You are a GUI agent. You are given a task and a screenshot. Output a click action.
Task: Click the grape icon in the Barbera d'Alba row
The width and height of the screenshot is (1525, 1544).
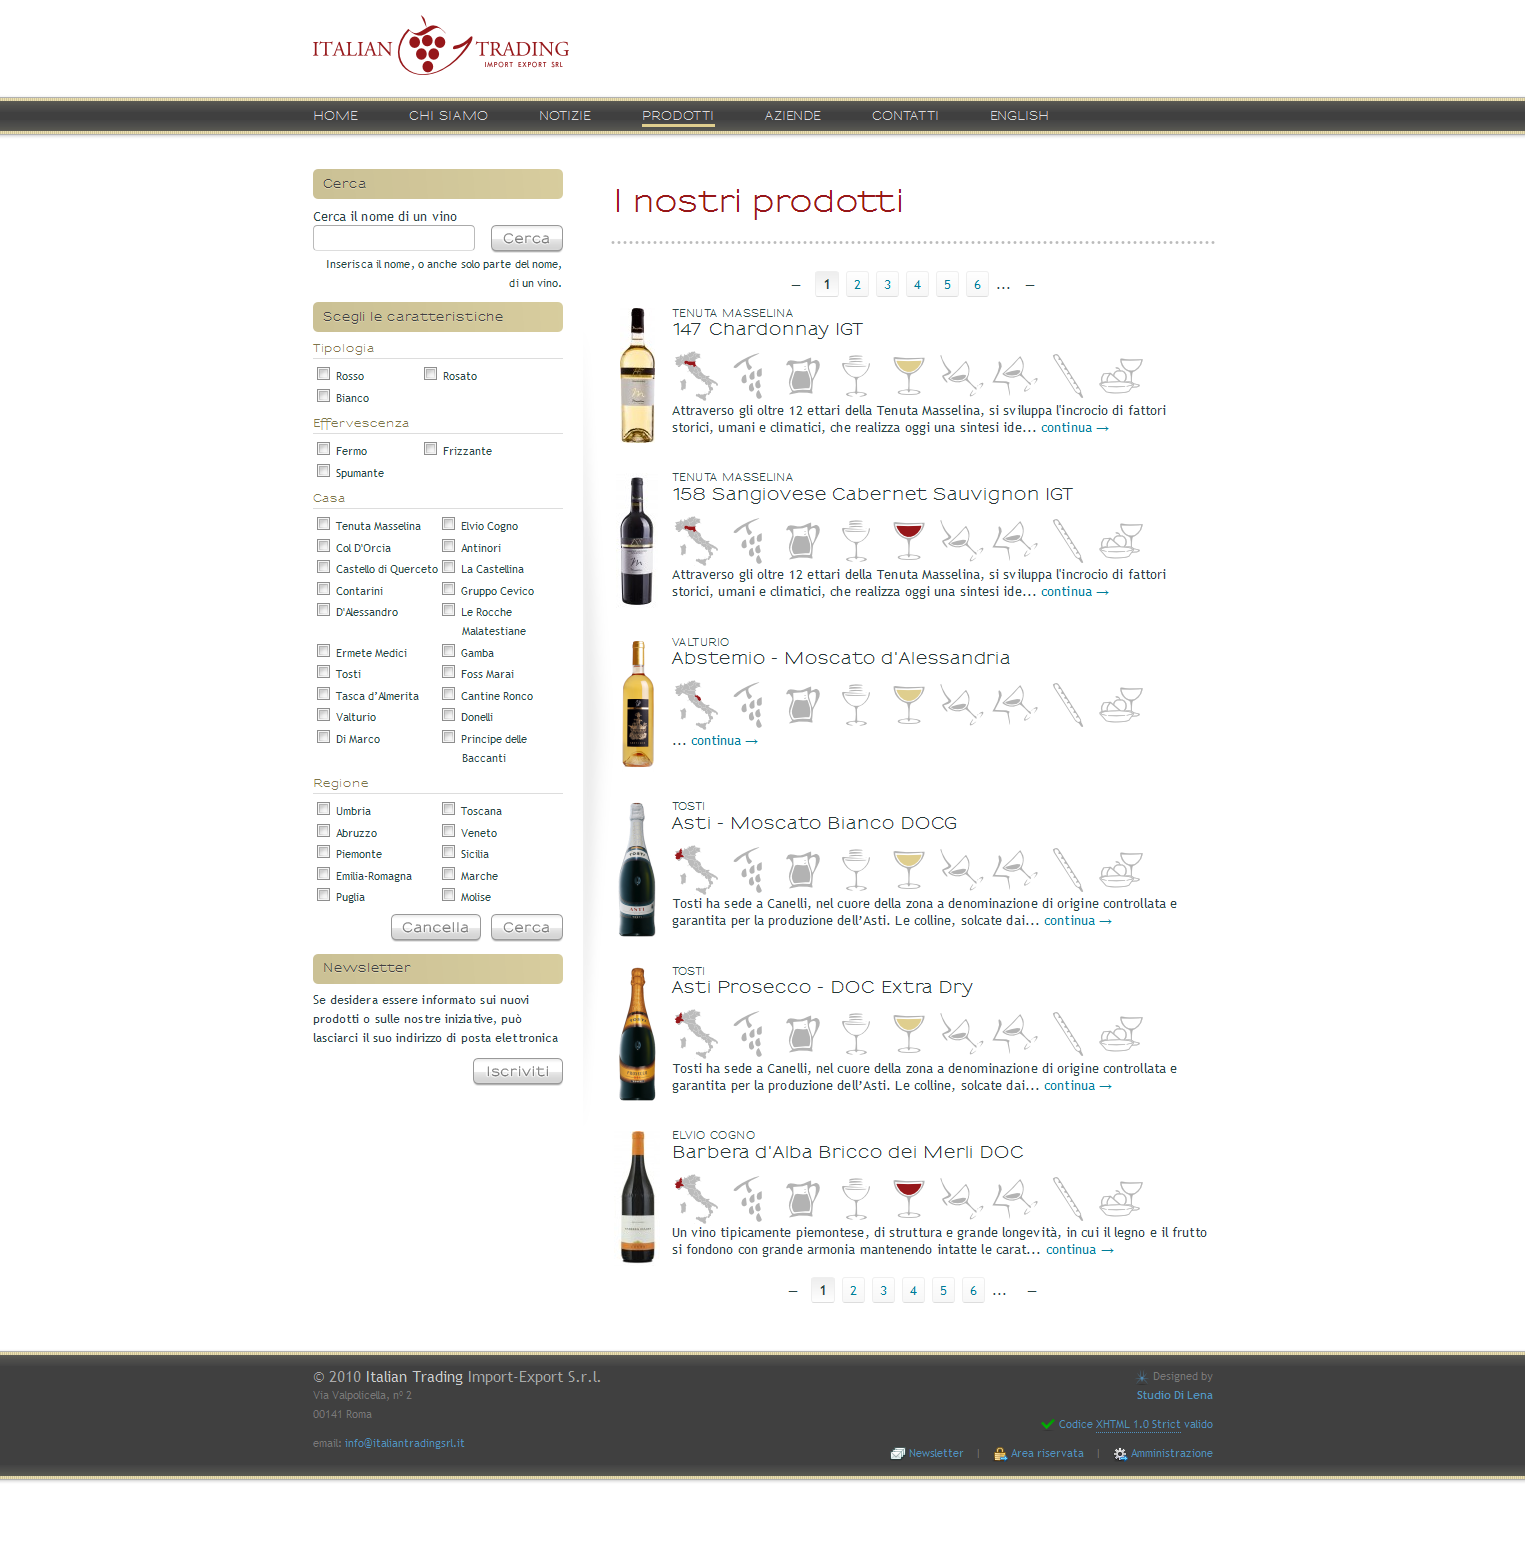point(749,1199)
